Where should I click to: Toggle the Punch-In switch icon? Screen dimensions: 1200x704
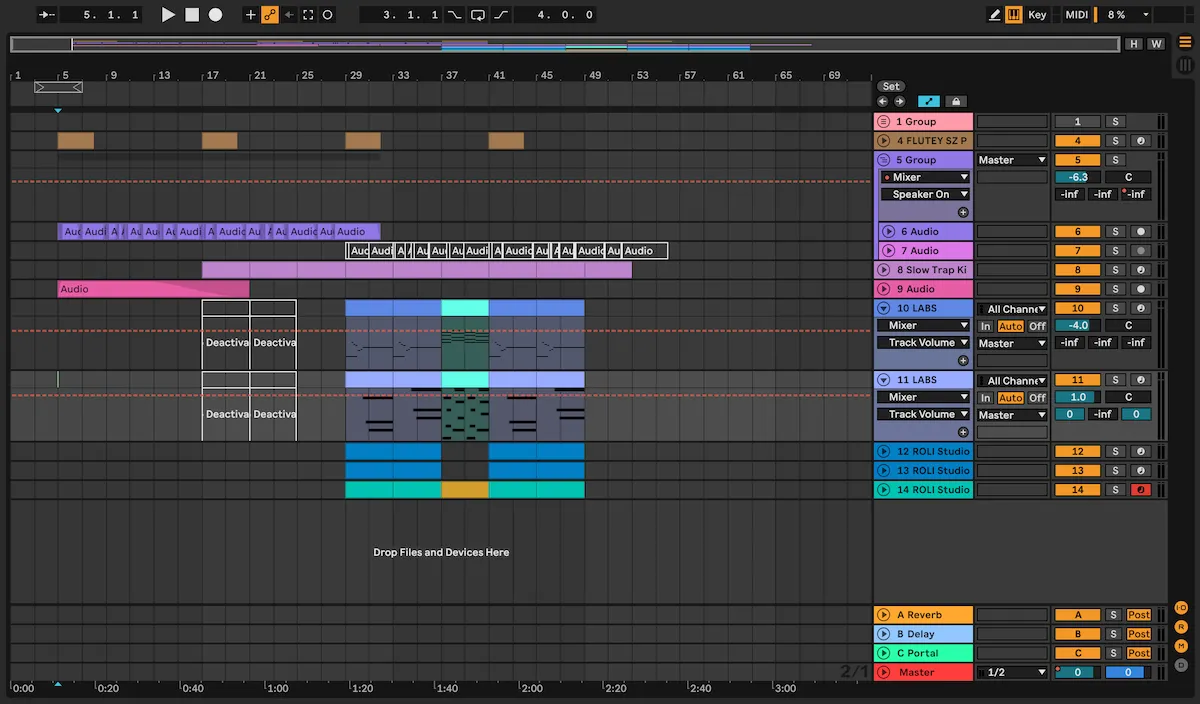point(455,15)
